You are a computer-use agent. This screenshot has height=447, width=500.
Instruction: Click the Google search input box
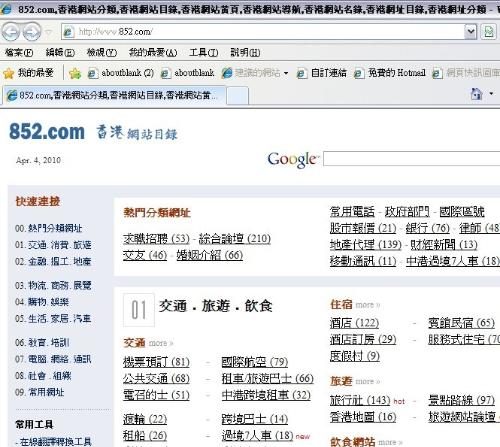point(411,158)
